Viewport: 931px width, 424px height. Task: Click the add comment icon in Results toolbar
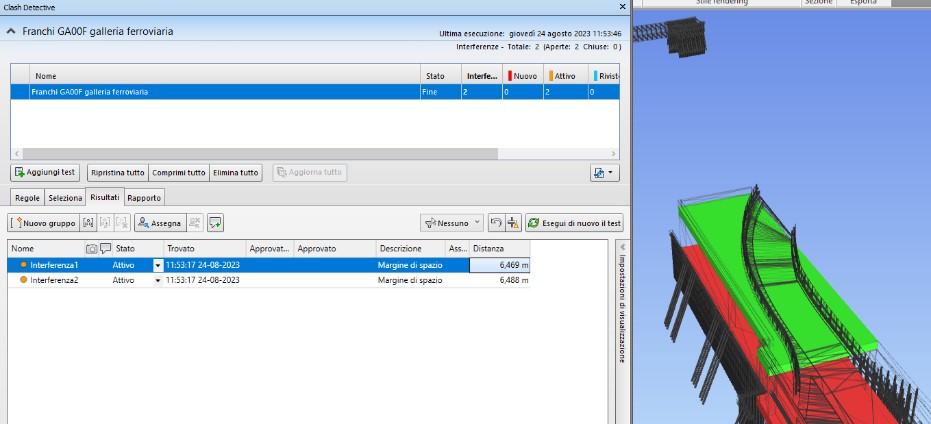tap(215, 223)
